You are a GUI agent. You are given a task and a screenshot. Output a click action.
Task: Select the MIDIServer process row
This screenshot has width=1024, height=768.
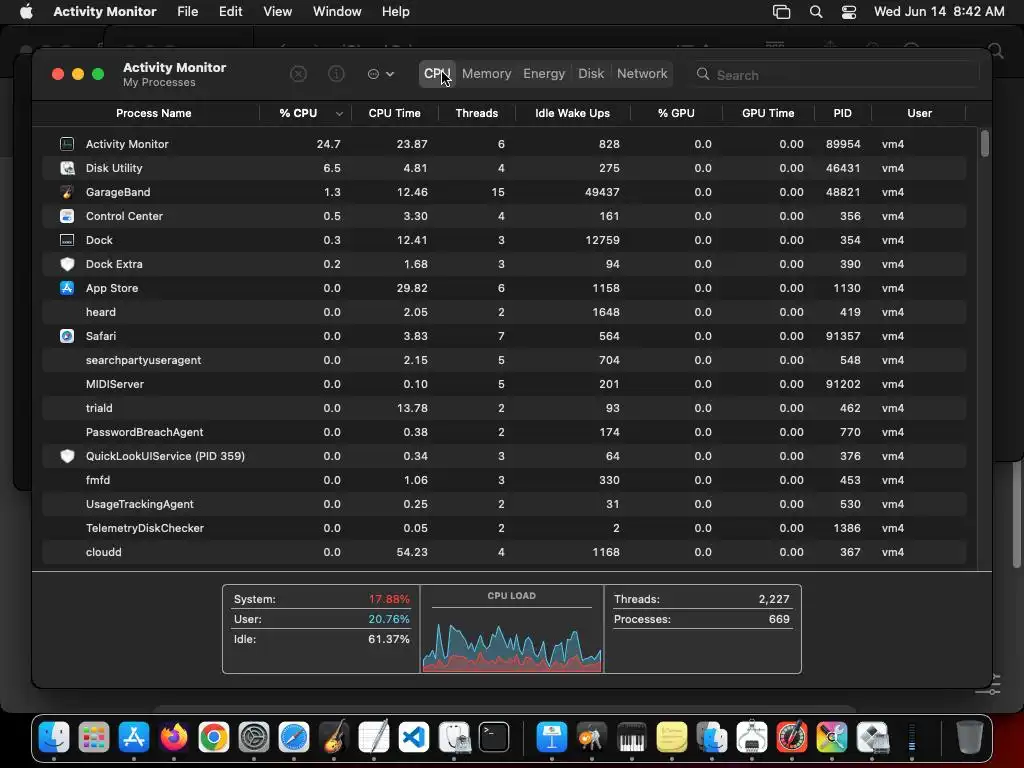point(504,384)
